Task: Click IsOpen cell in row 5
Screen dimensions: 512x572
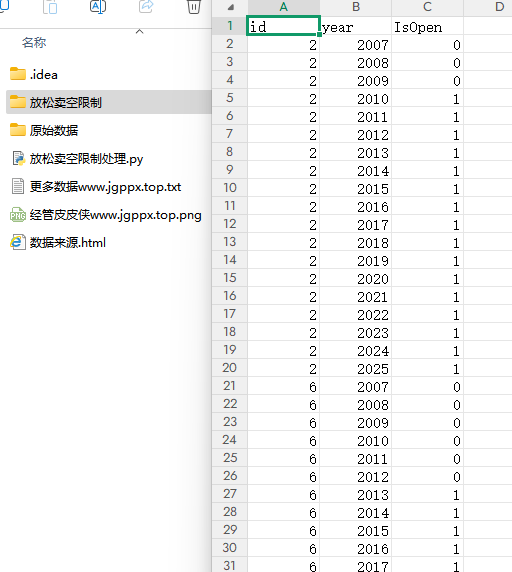Action: point(427,98)
